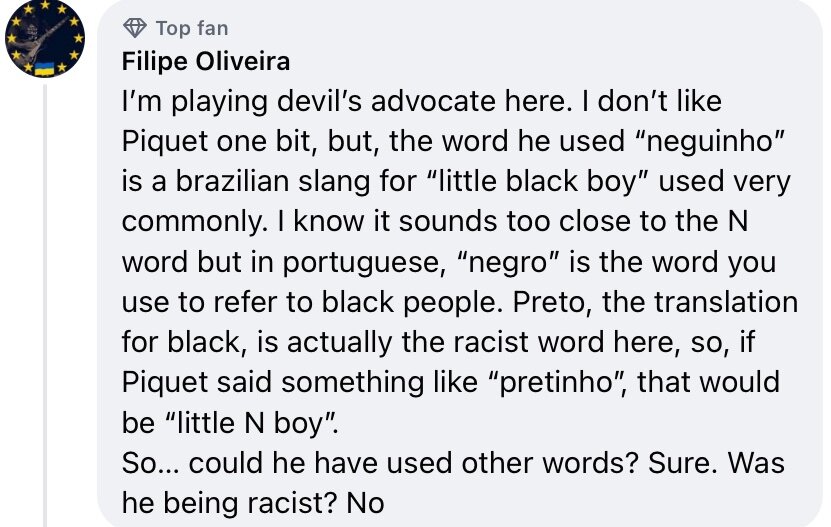
Task: Click the word "Piquet" in the second line
Action: coord(165,142)
